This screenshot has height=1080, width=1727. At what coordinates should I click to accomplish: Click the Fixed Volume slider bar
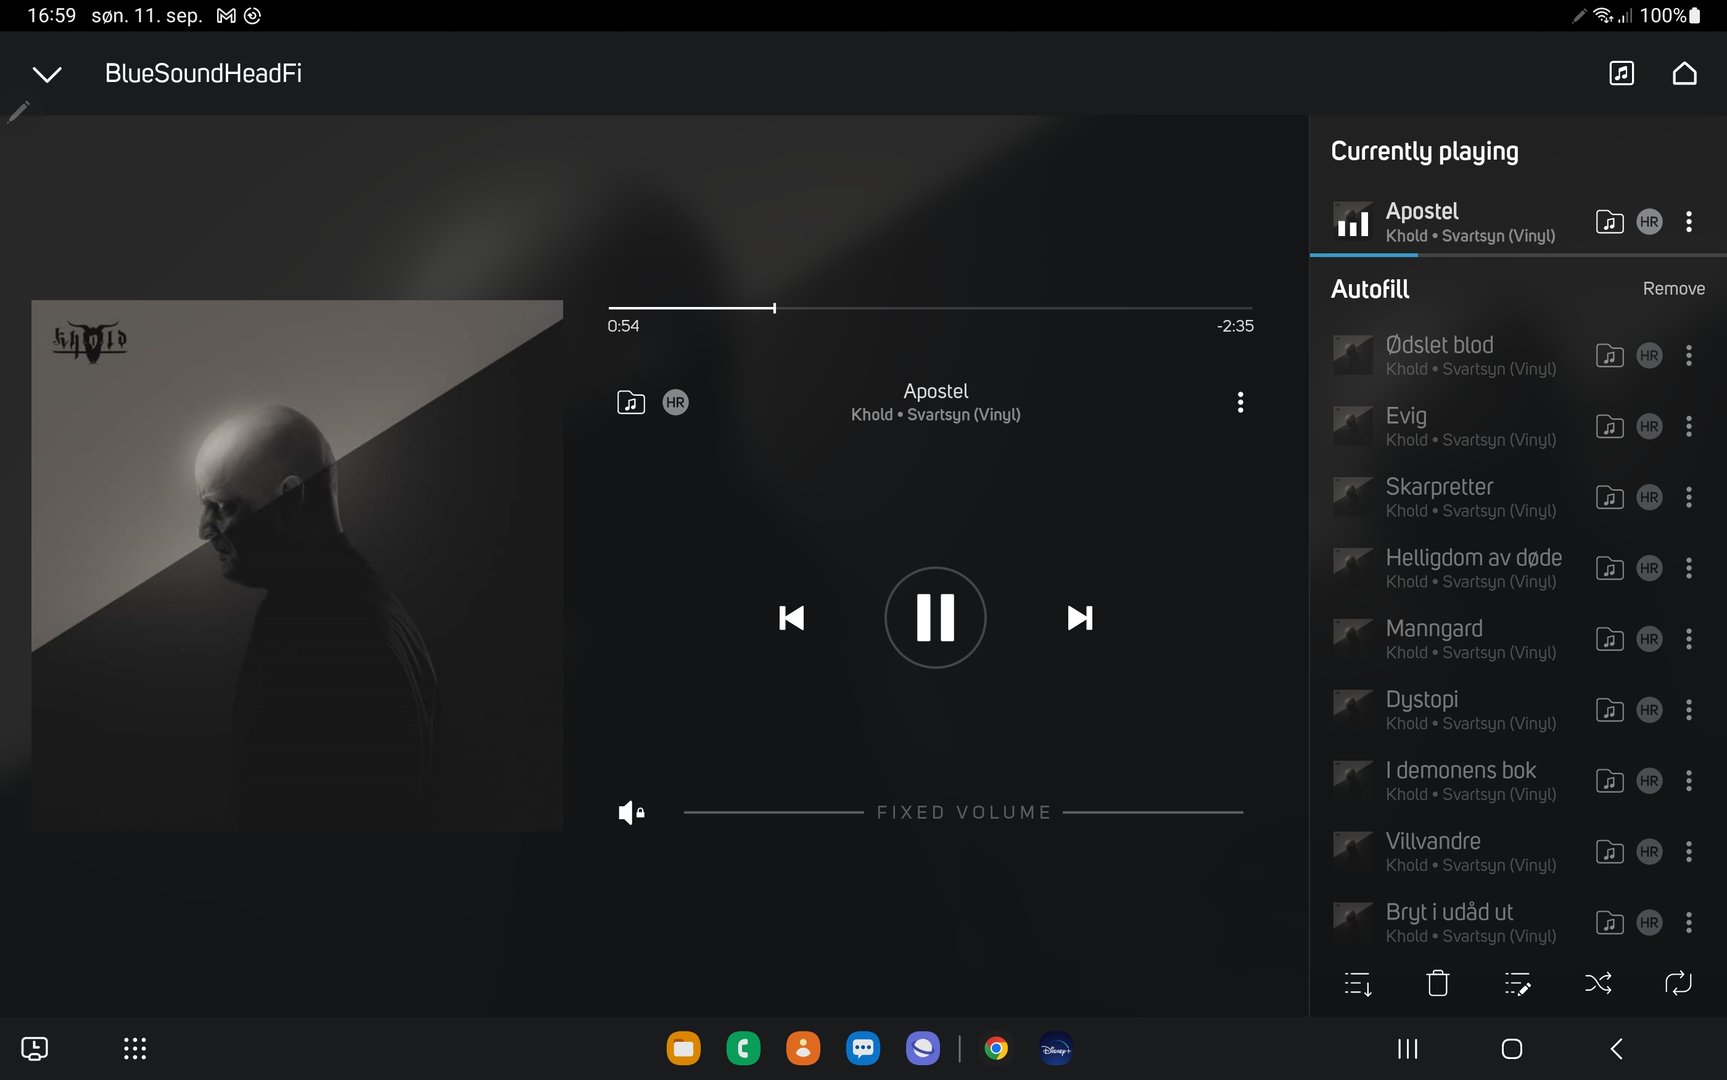click(x=963, y=812)
